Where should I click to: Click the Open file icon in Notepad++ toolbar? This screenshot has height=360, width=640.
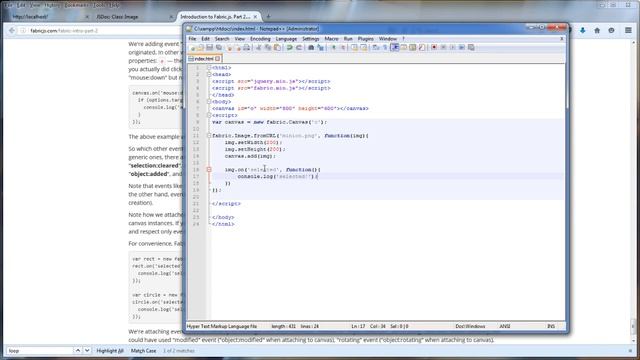pyautogui.click(x=200, y=48)
